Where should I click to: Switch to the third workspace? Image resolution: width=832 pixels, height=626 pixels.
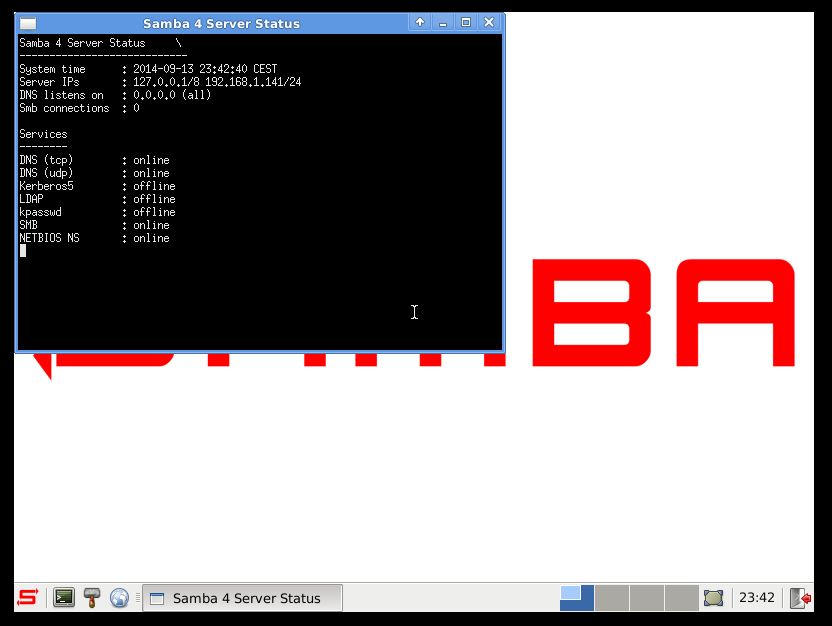647,598
